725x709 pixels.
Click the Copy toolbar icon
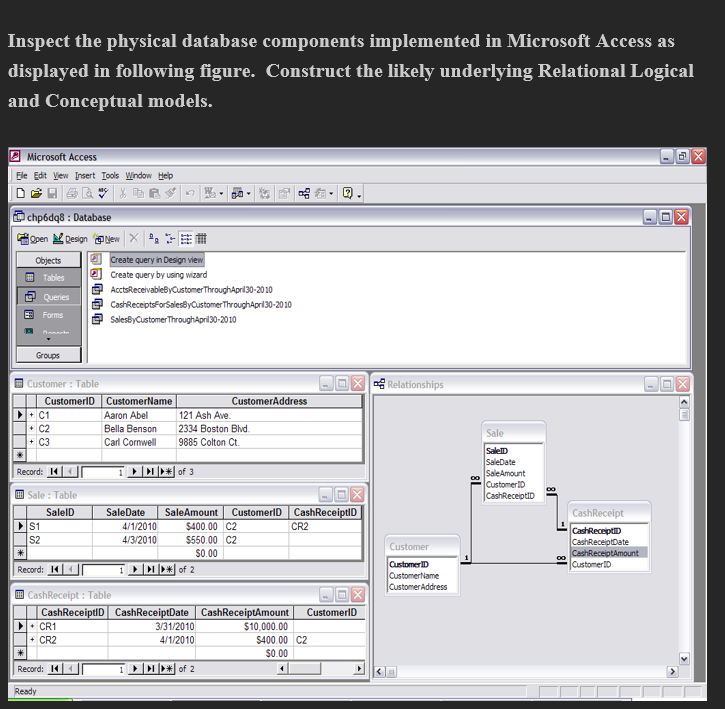point(138,193)
